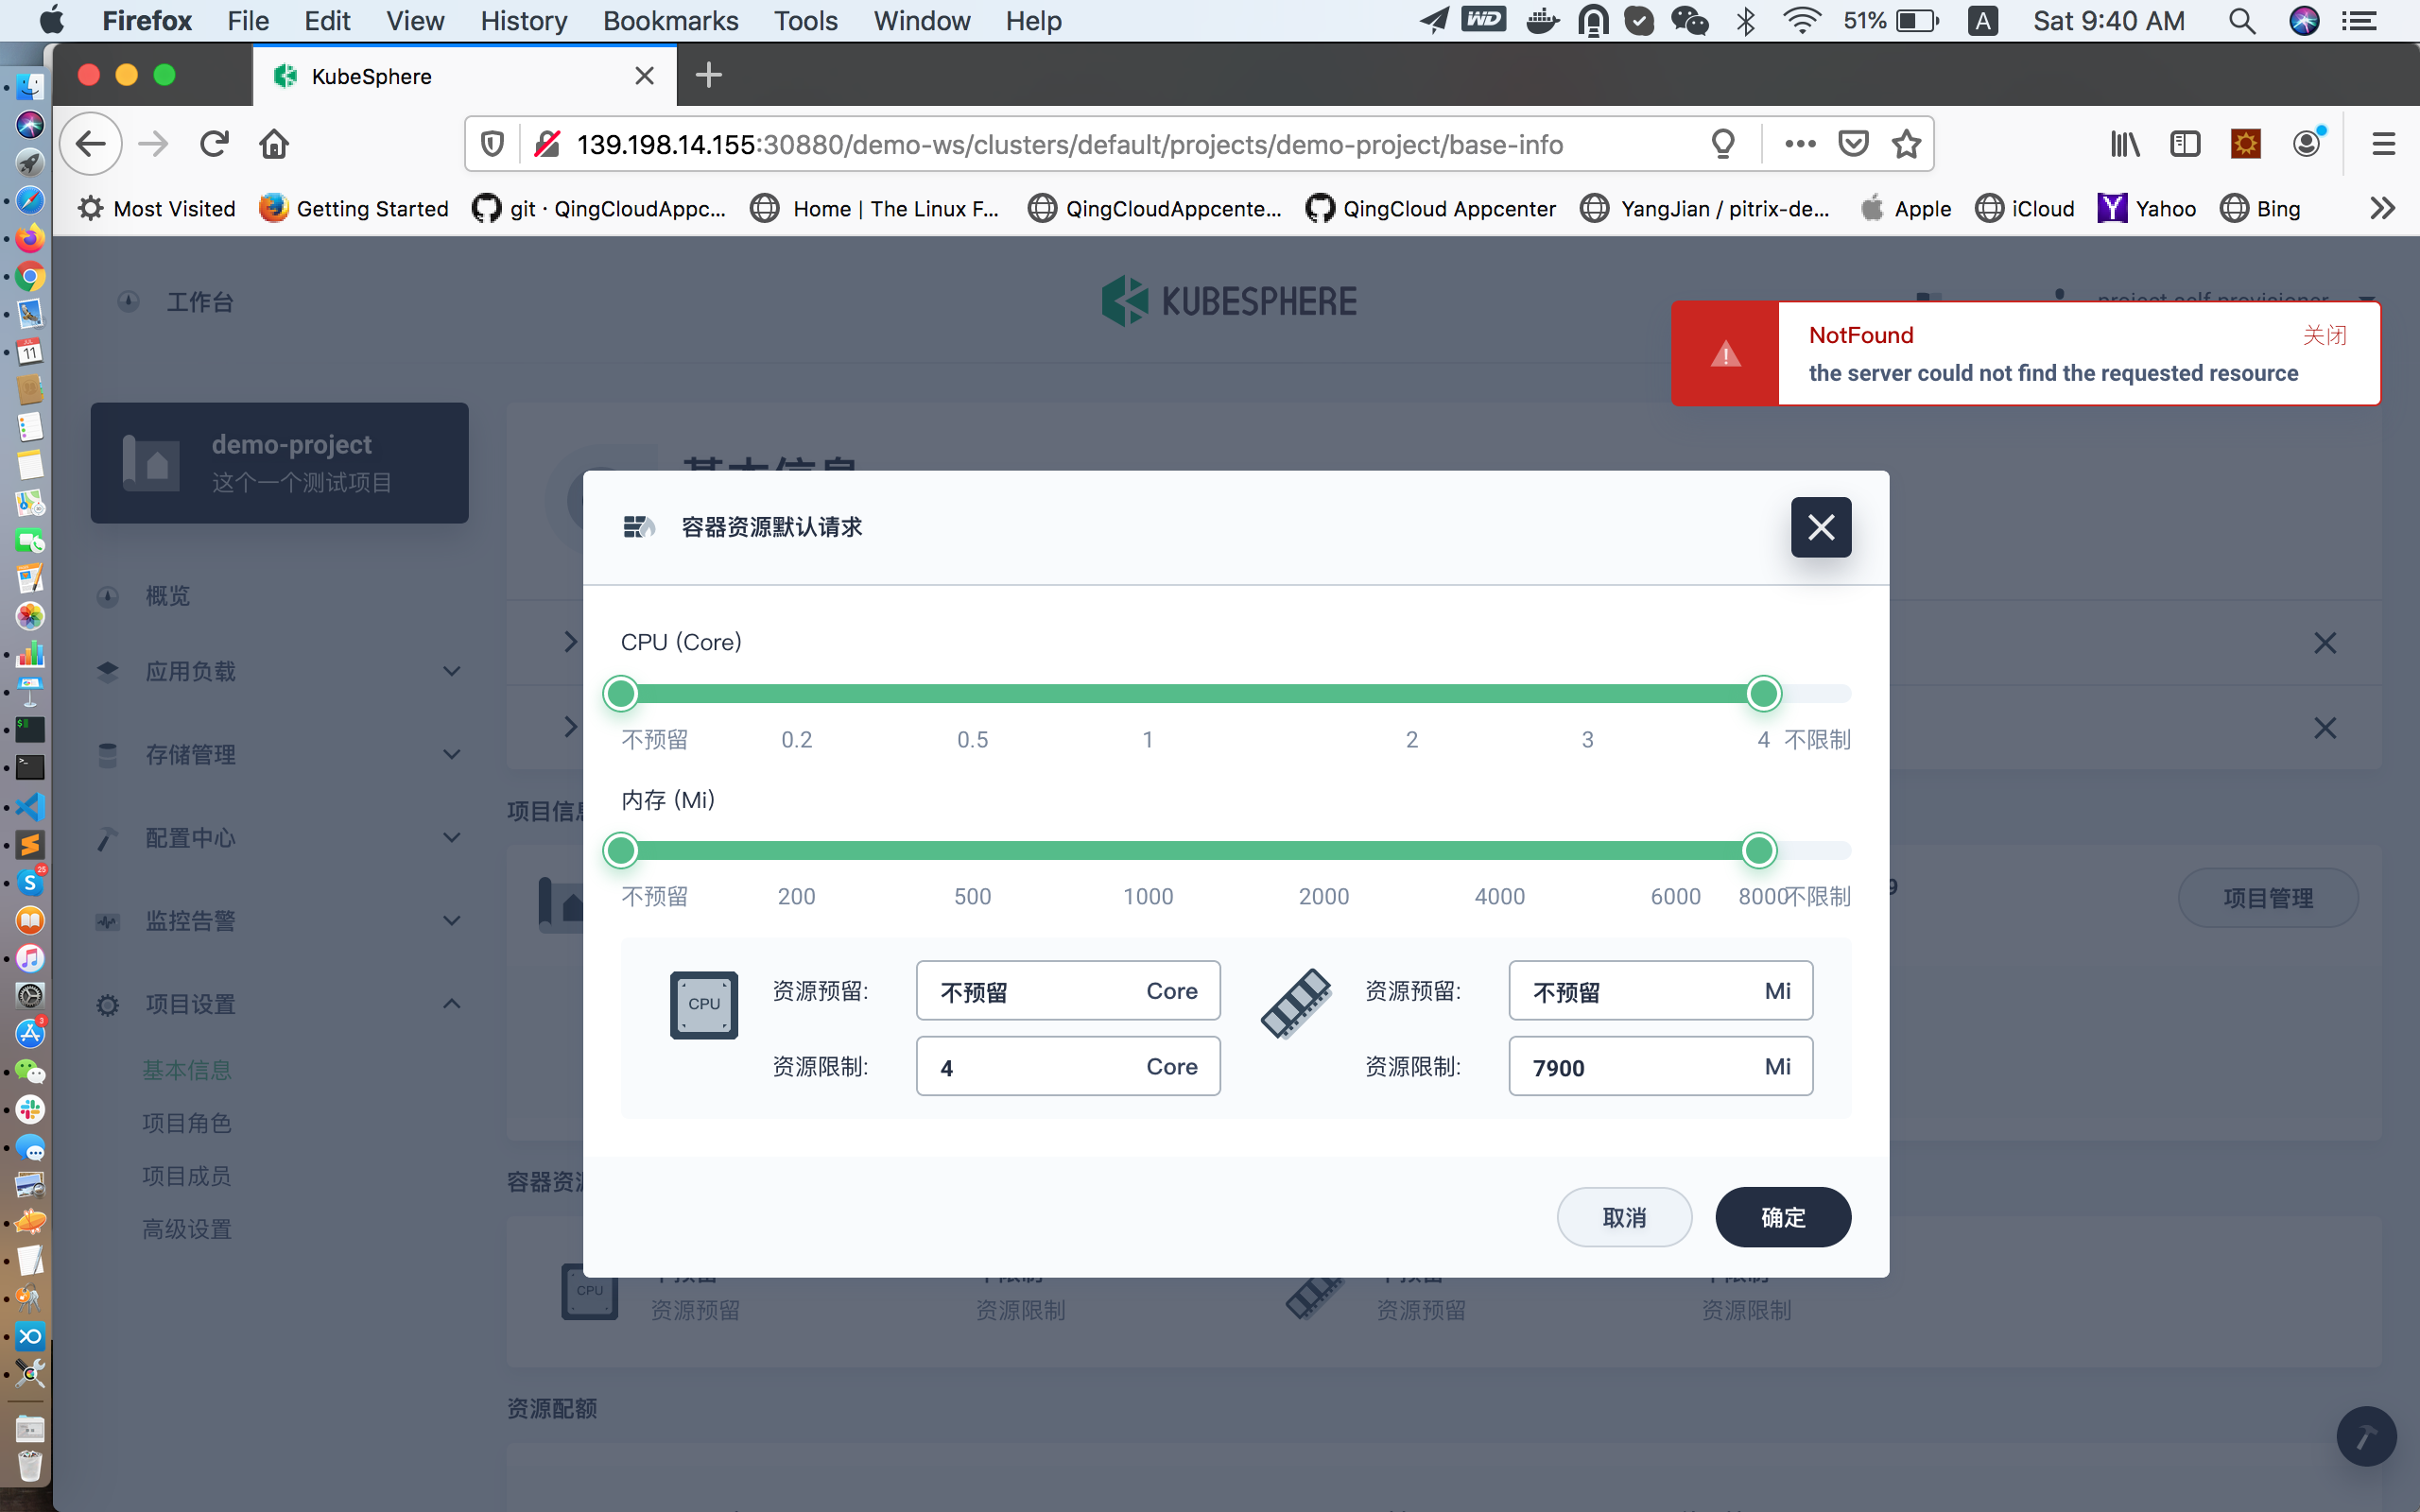Close the resource request dialog
The height and width of the screenshot is (1512, 2420).
pos(1820,527)
